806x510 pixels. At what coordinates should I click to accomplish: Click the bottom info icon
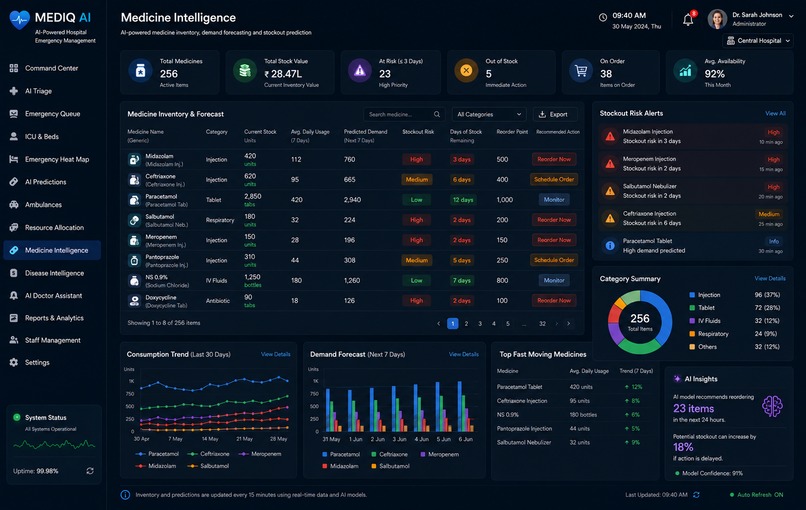(x=125, y=495)
